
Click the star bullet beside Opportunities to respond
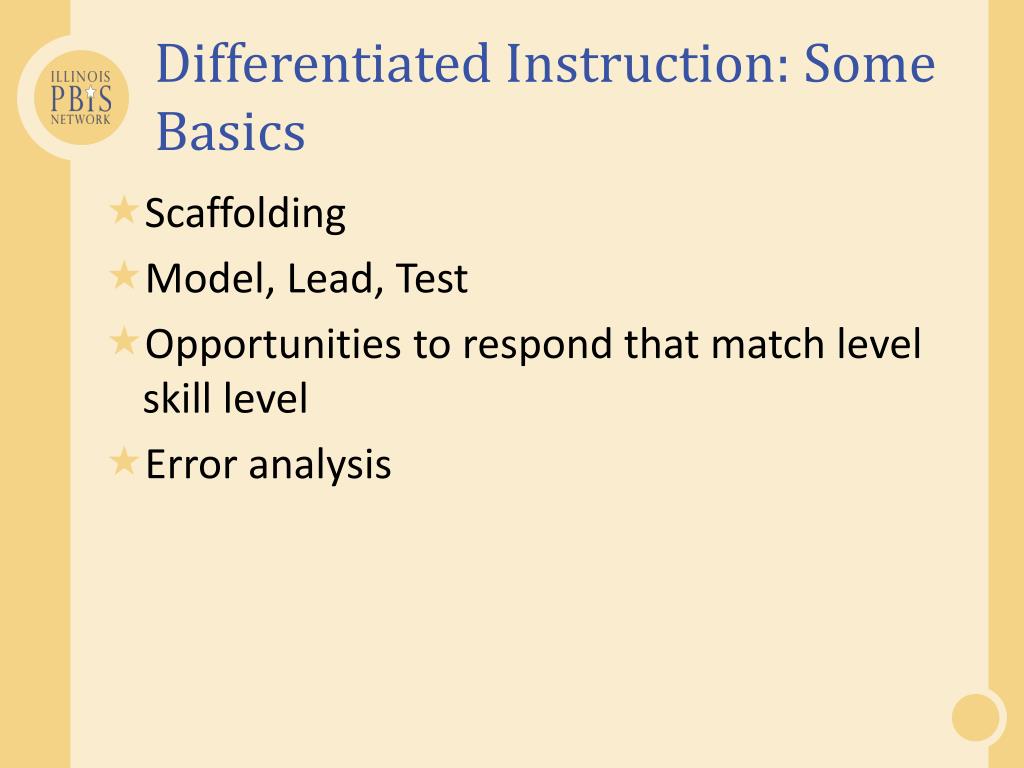click(123, 342)
